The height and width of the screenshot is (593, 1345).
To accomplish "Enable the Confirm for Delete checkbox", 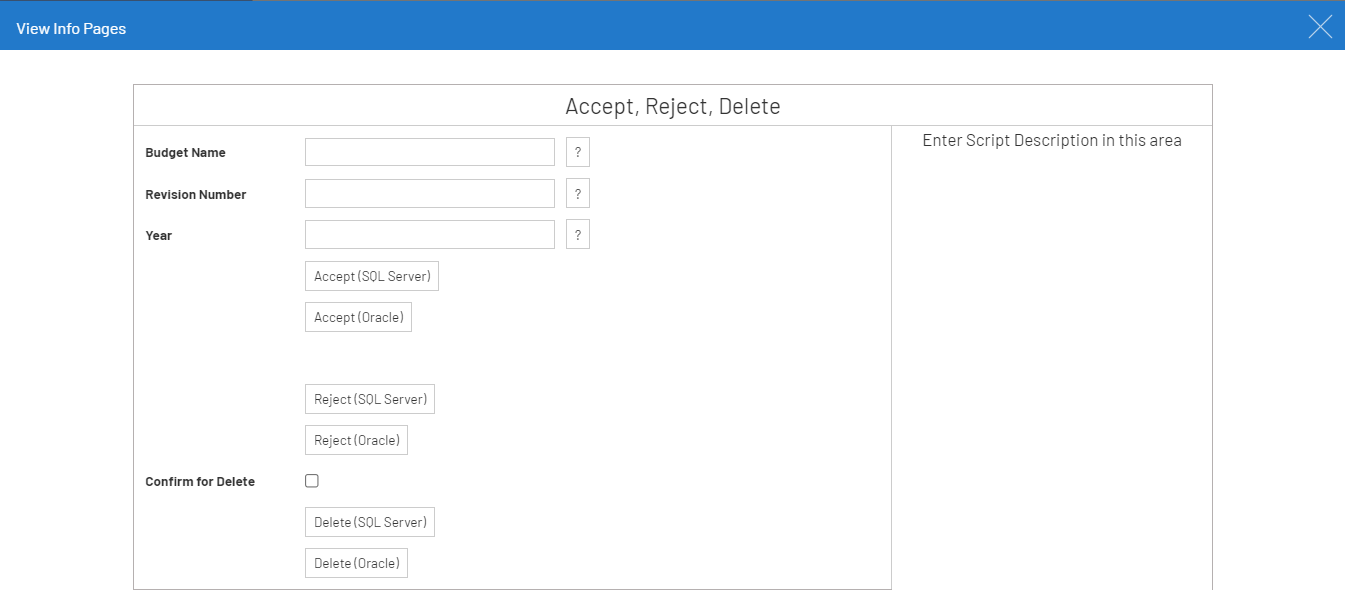I will coord(312,481).
